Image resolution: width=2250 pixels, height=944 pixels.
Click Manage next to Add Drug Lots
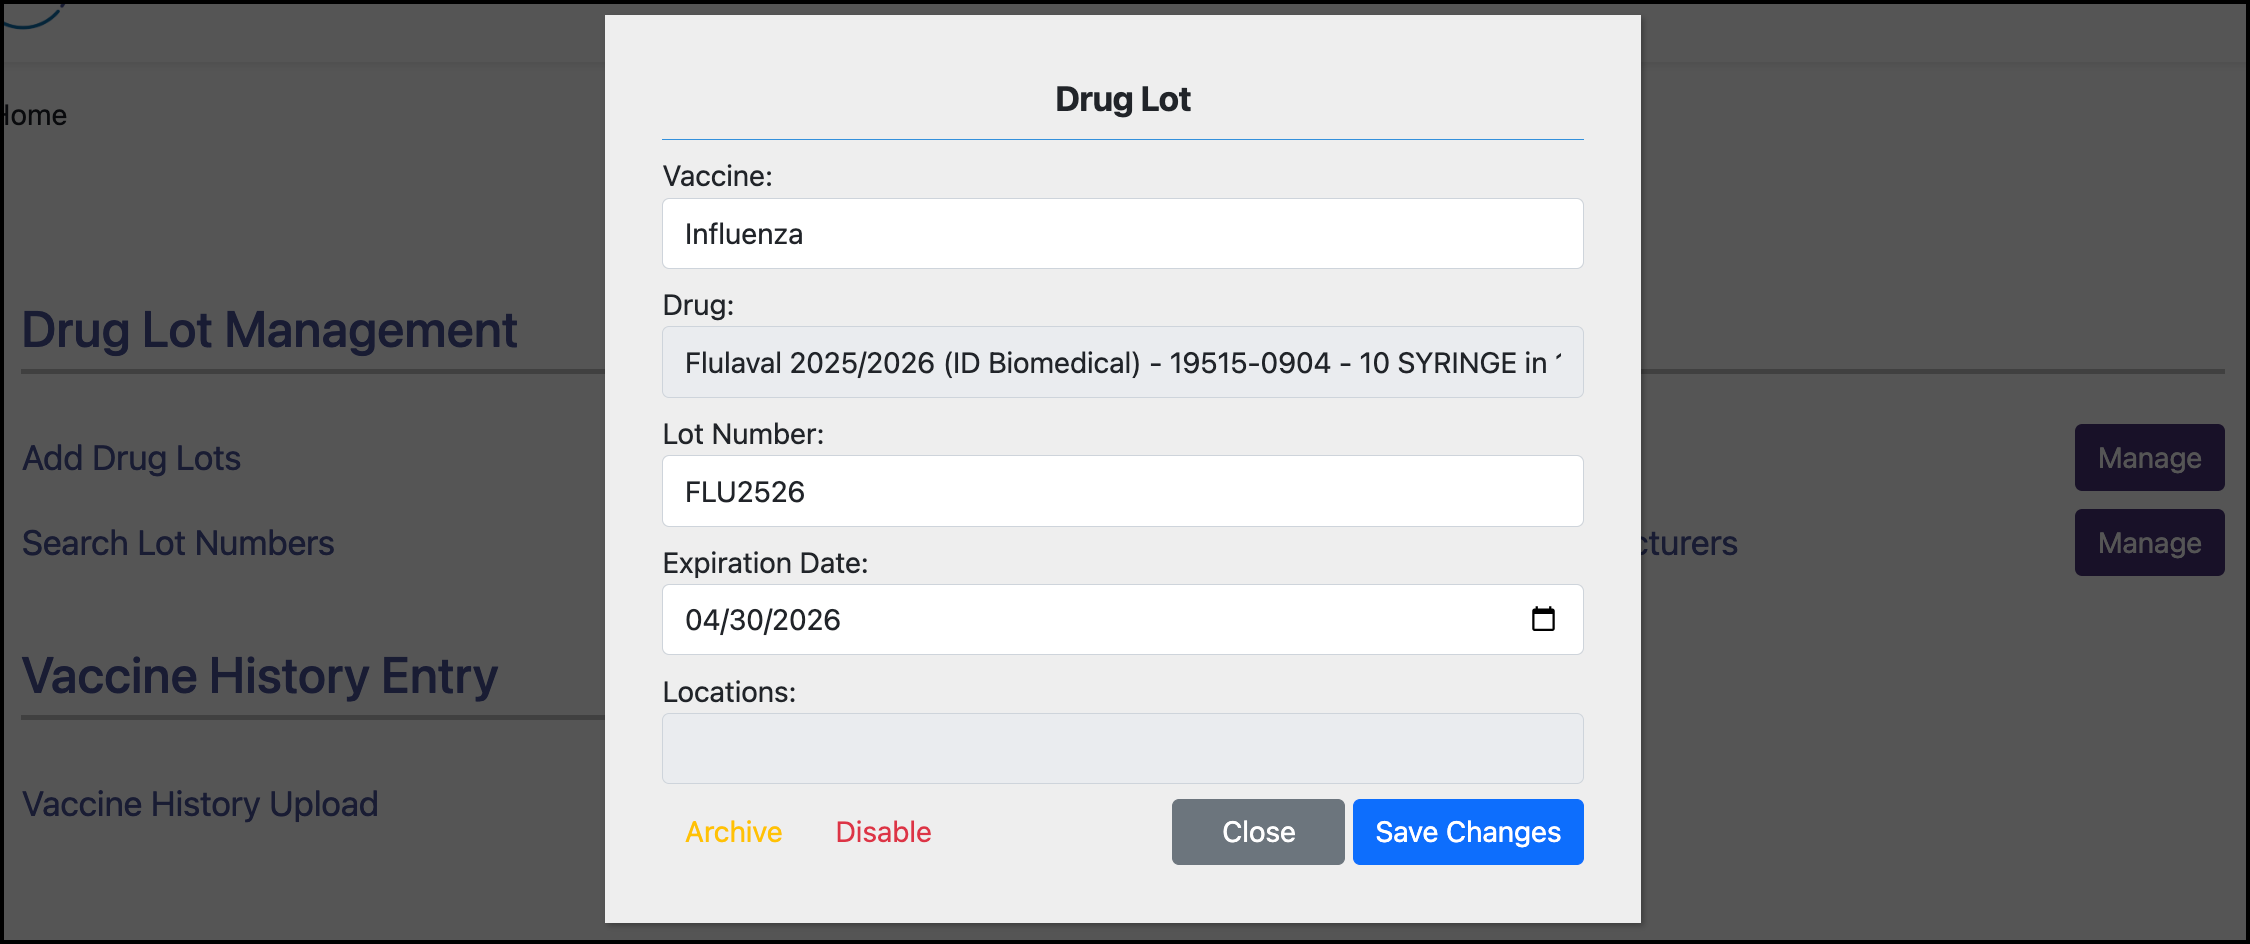click(2149, 457)
